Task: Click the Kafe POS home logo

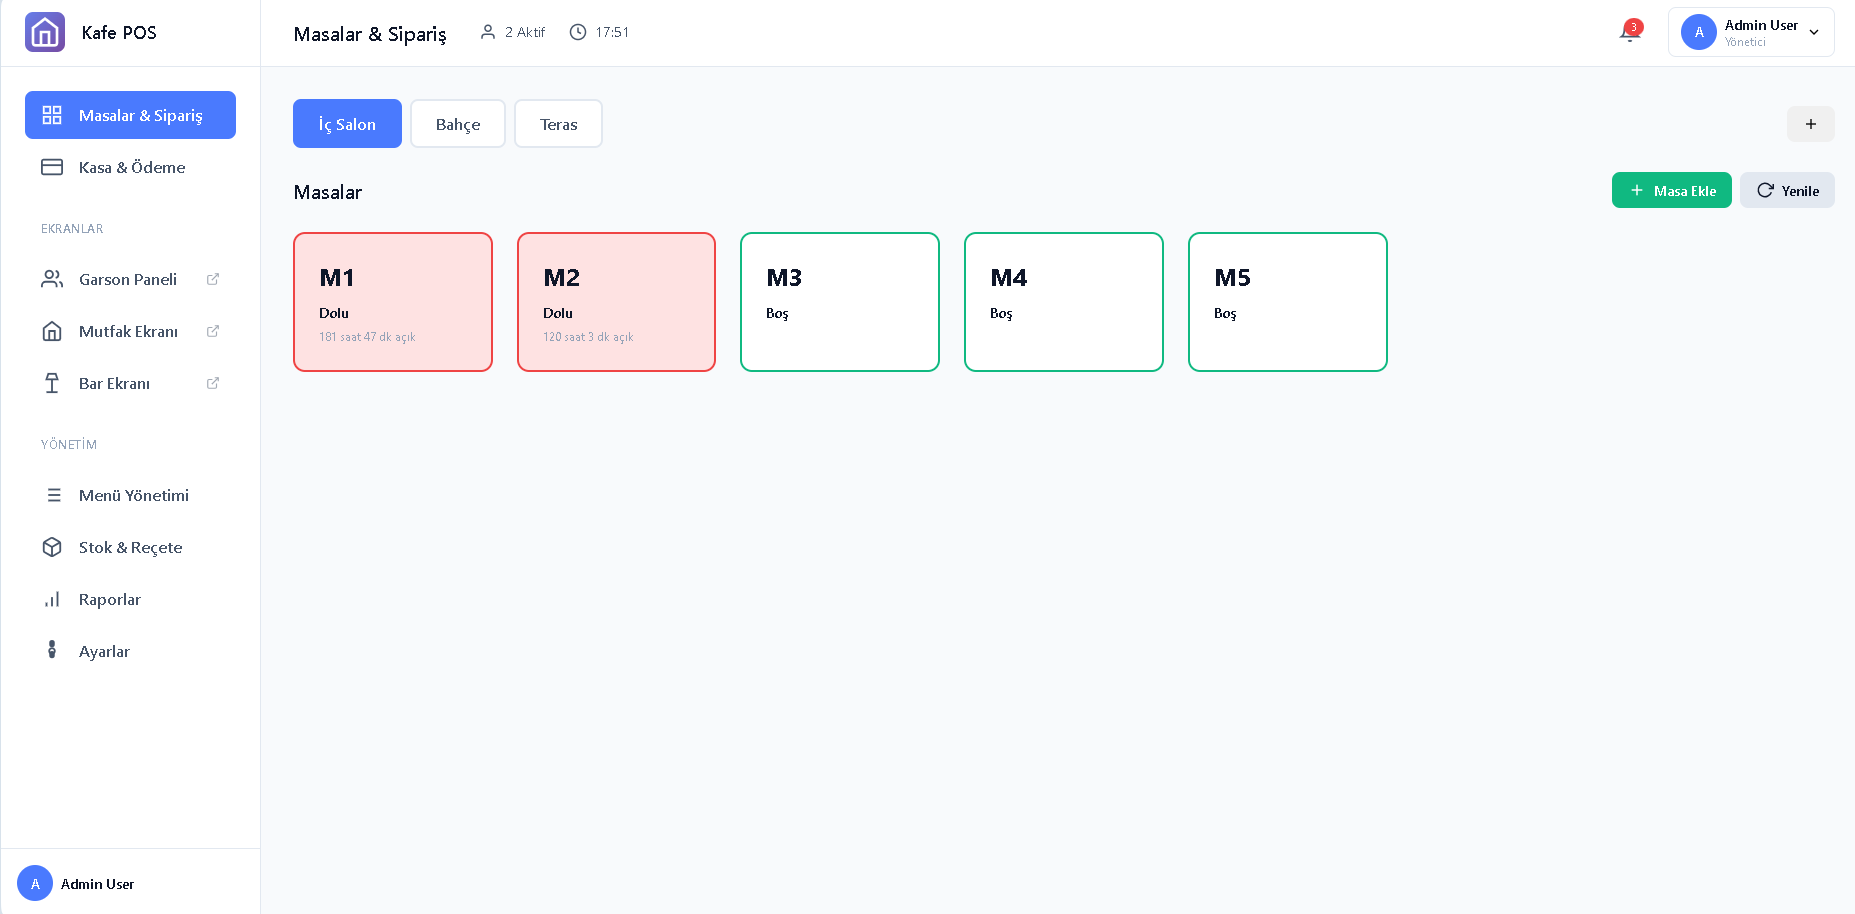Action: pyautogui.click(x=45, y=32)
